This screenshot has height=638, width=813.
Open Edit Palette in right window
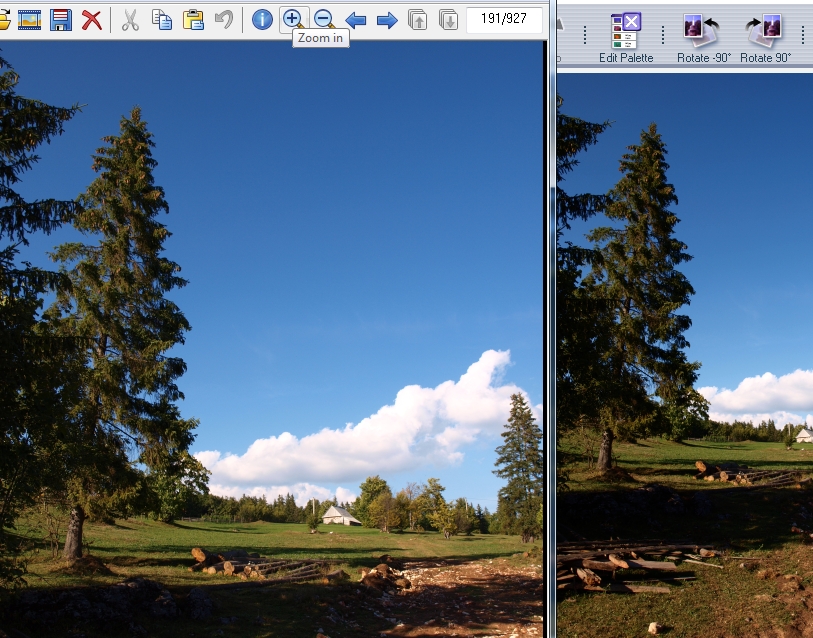(626, 38)
